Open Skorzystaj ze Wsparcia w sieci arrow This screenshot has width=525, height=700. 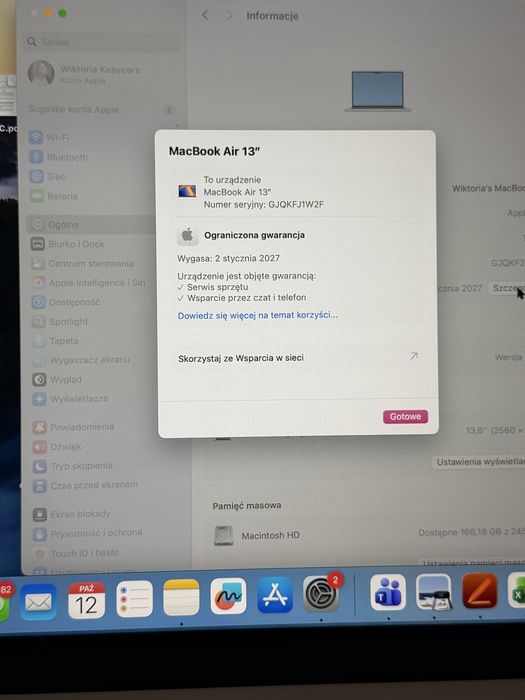pyautogui.click(x=414, y=356)
